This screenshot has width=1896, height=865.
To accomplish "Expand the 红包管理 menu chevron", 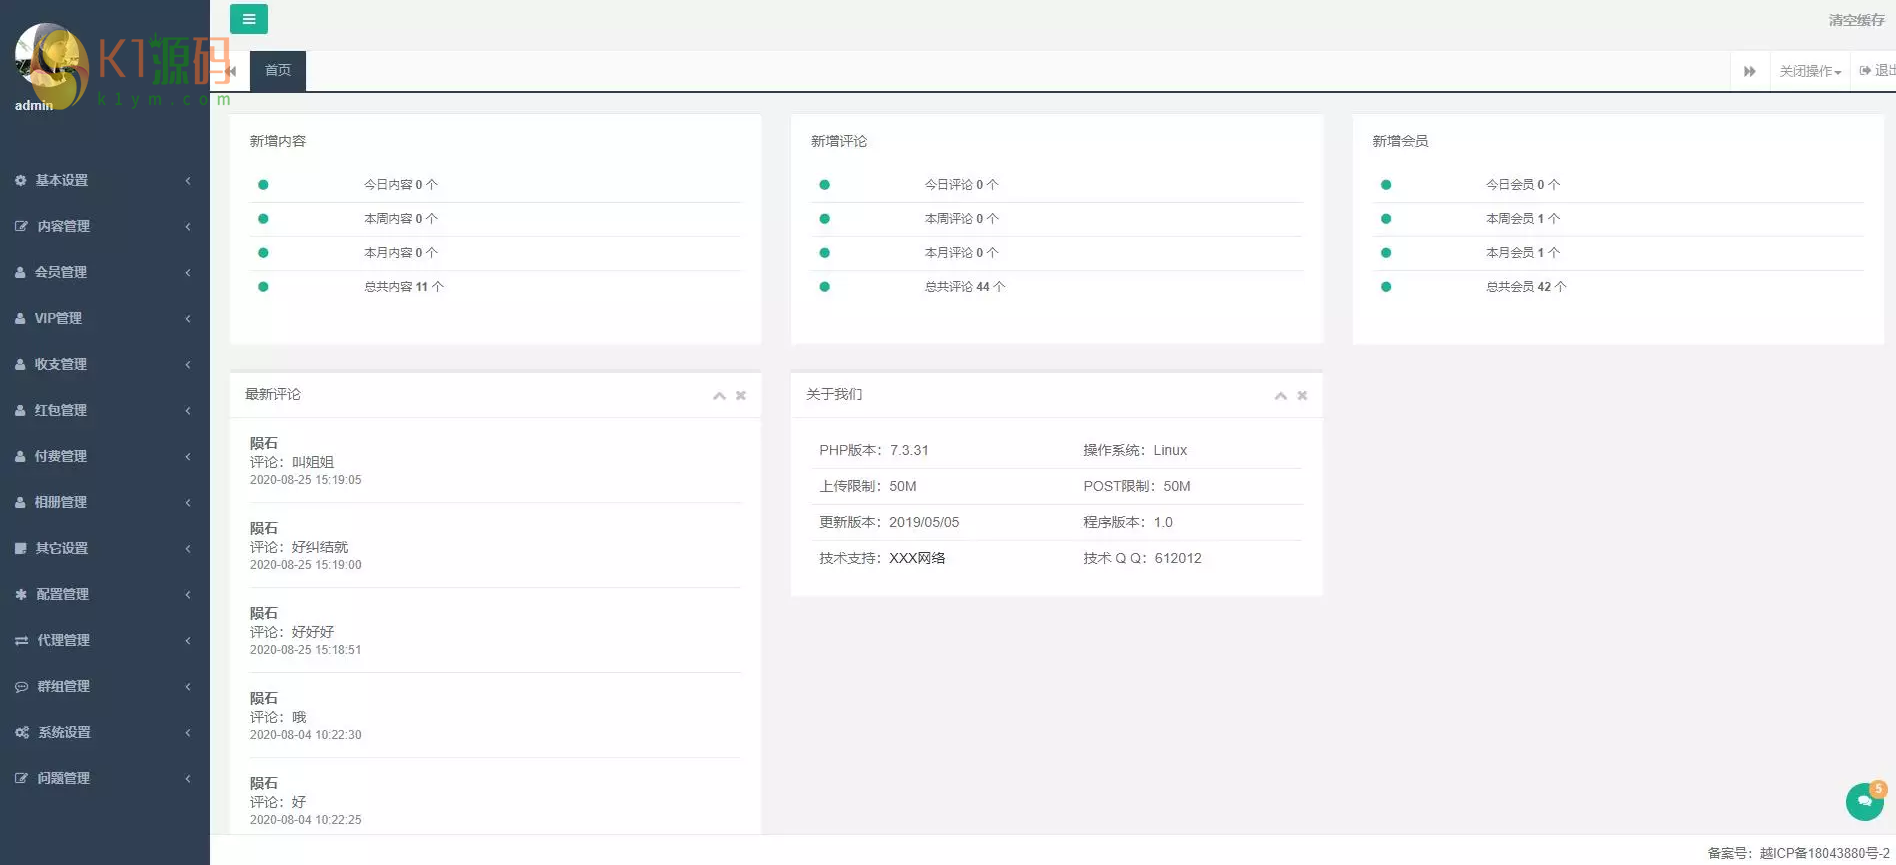I will click(x=188, y=410).
